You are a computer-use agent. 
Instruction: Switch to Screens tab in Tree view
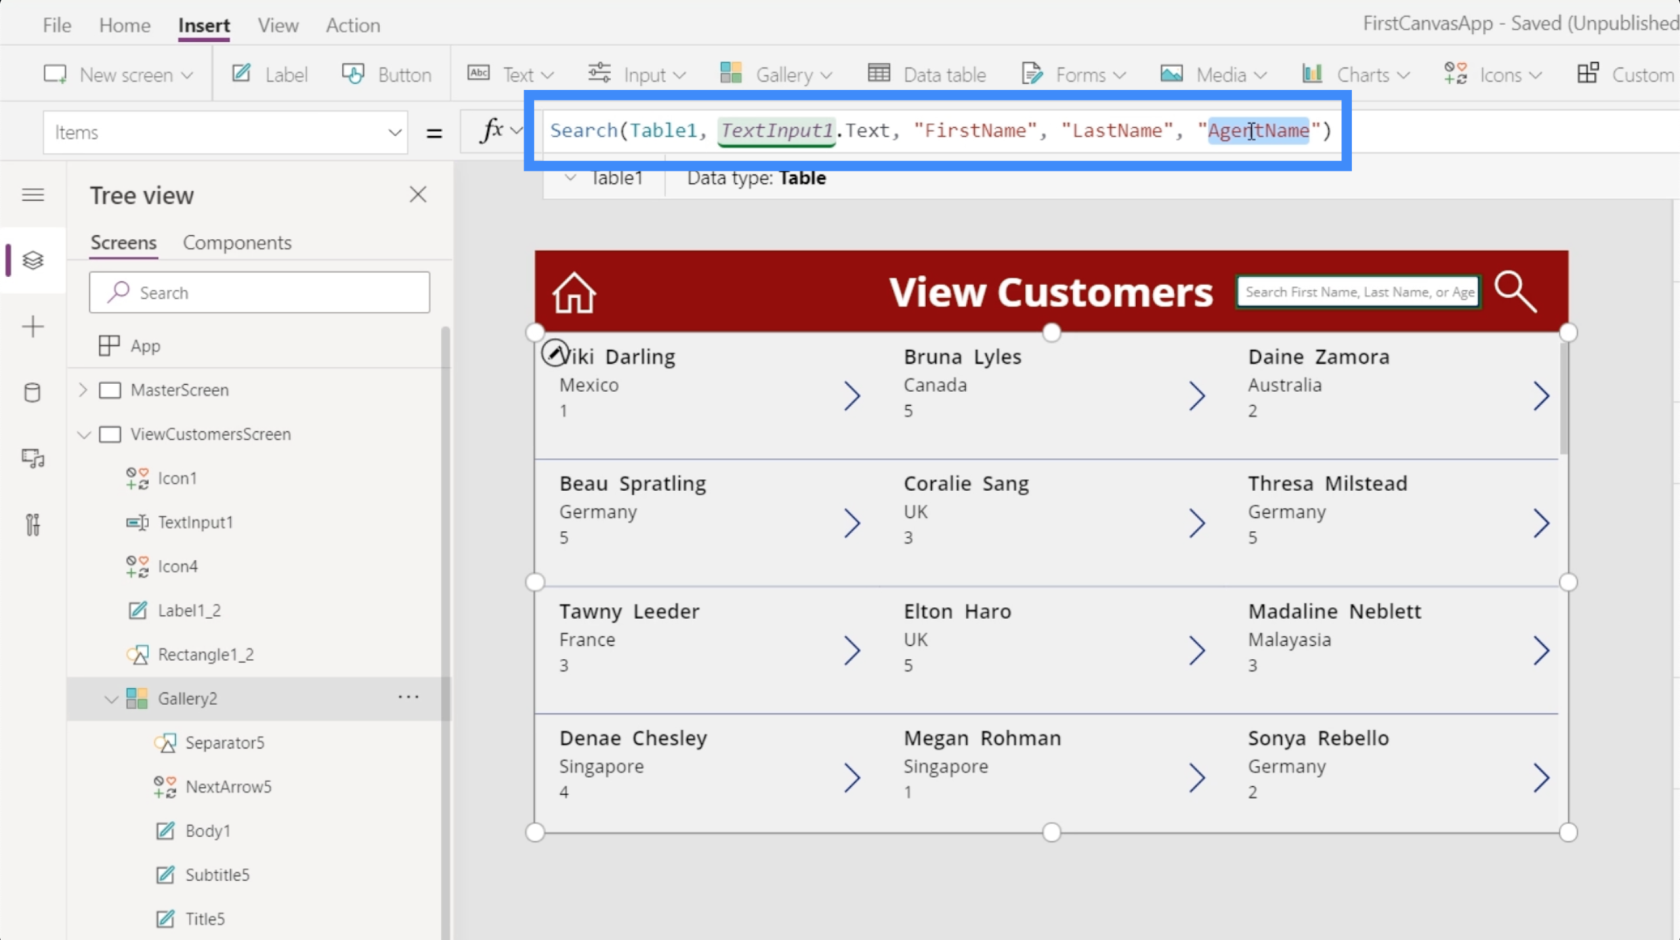point(123,243)
